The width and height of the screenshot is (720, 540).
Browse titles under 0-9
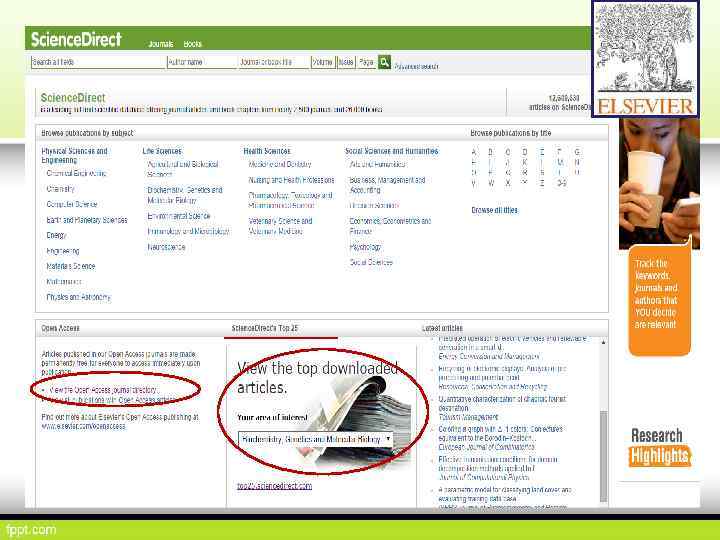[561, 183]
